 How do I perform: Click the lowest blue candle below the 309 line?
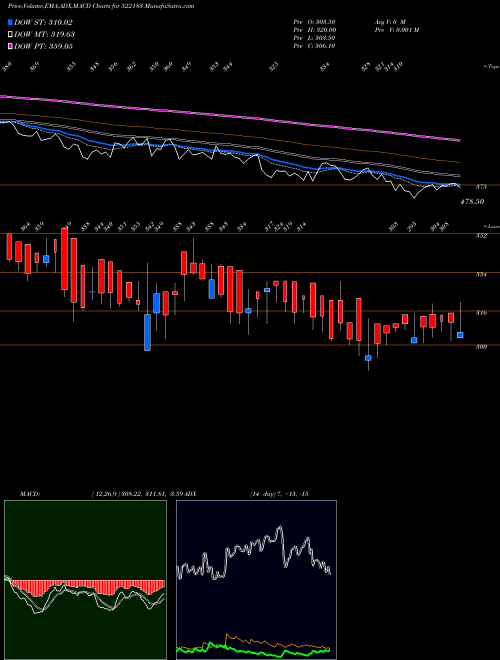coord(368,358)
